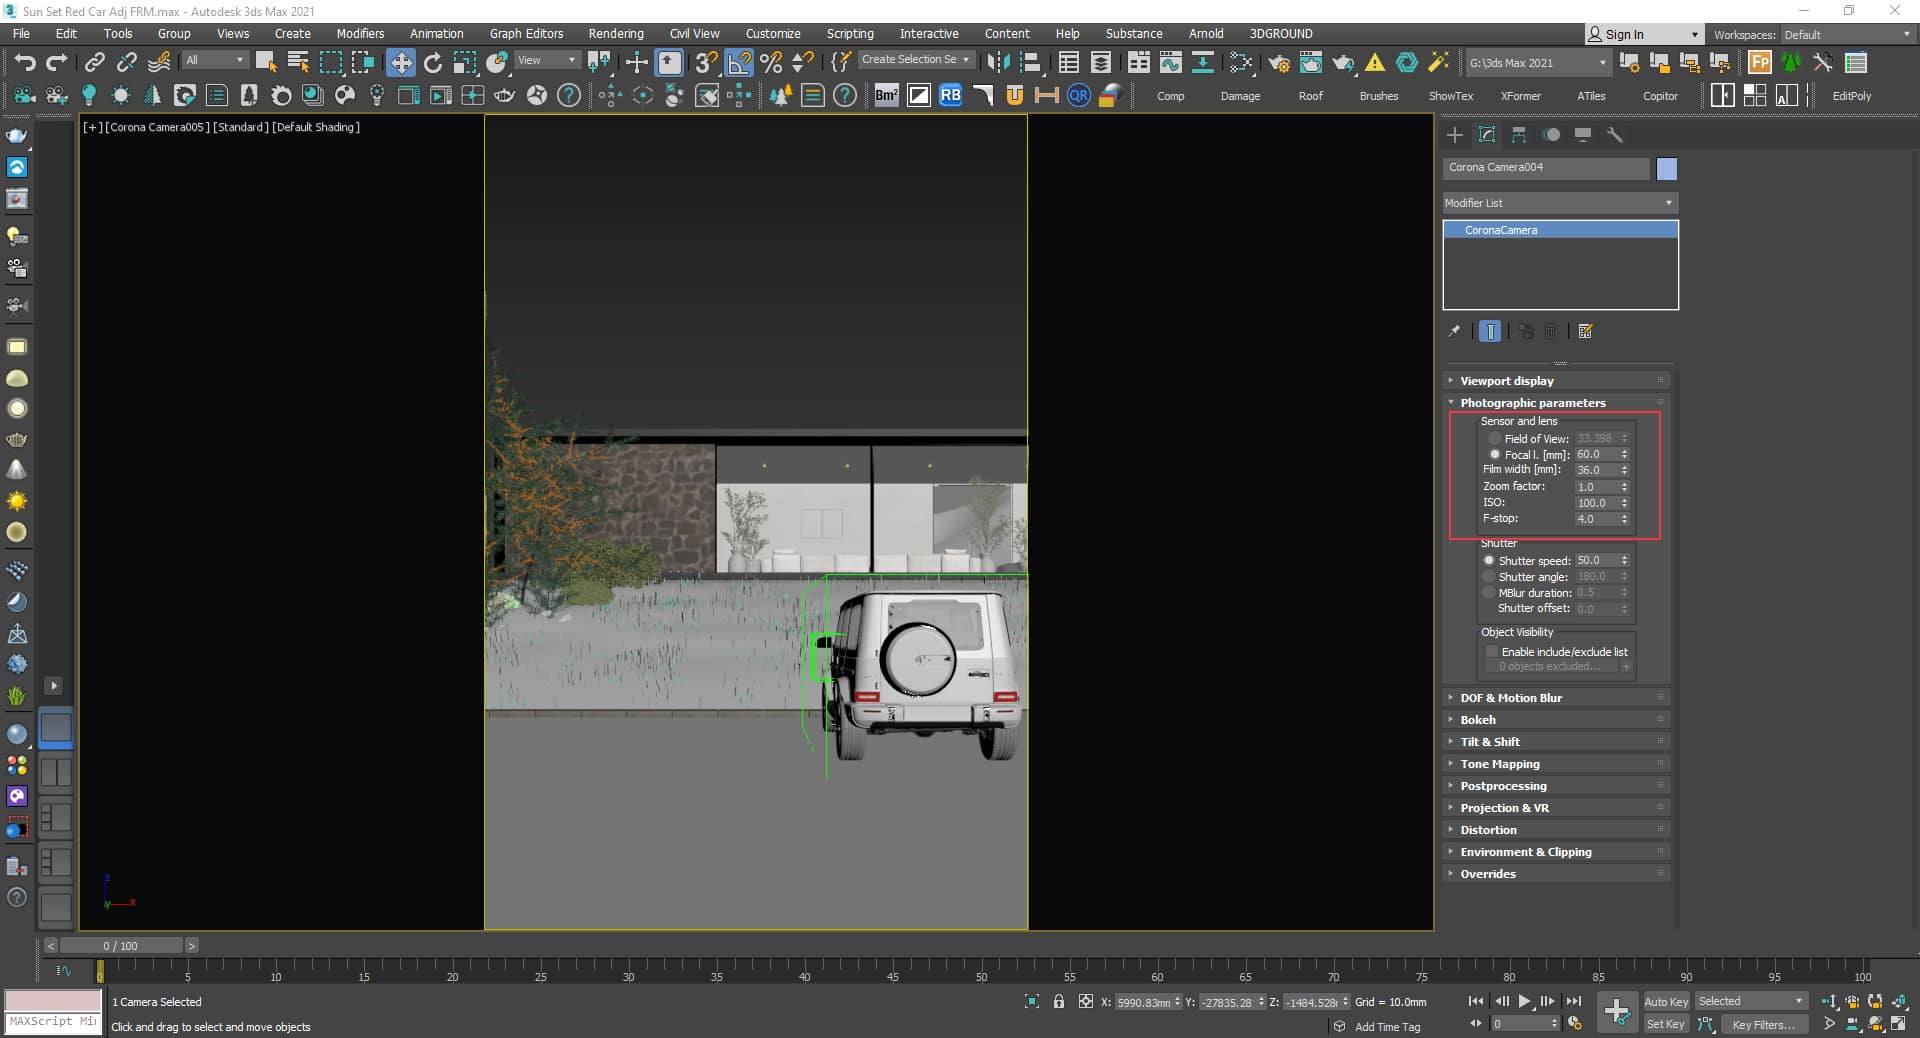Open the Modifier List dropdown
Viewport: 1920px width, 1038px height.
tap(1559, 203)
